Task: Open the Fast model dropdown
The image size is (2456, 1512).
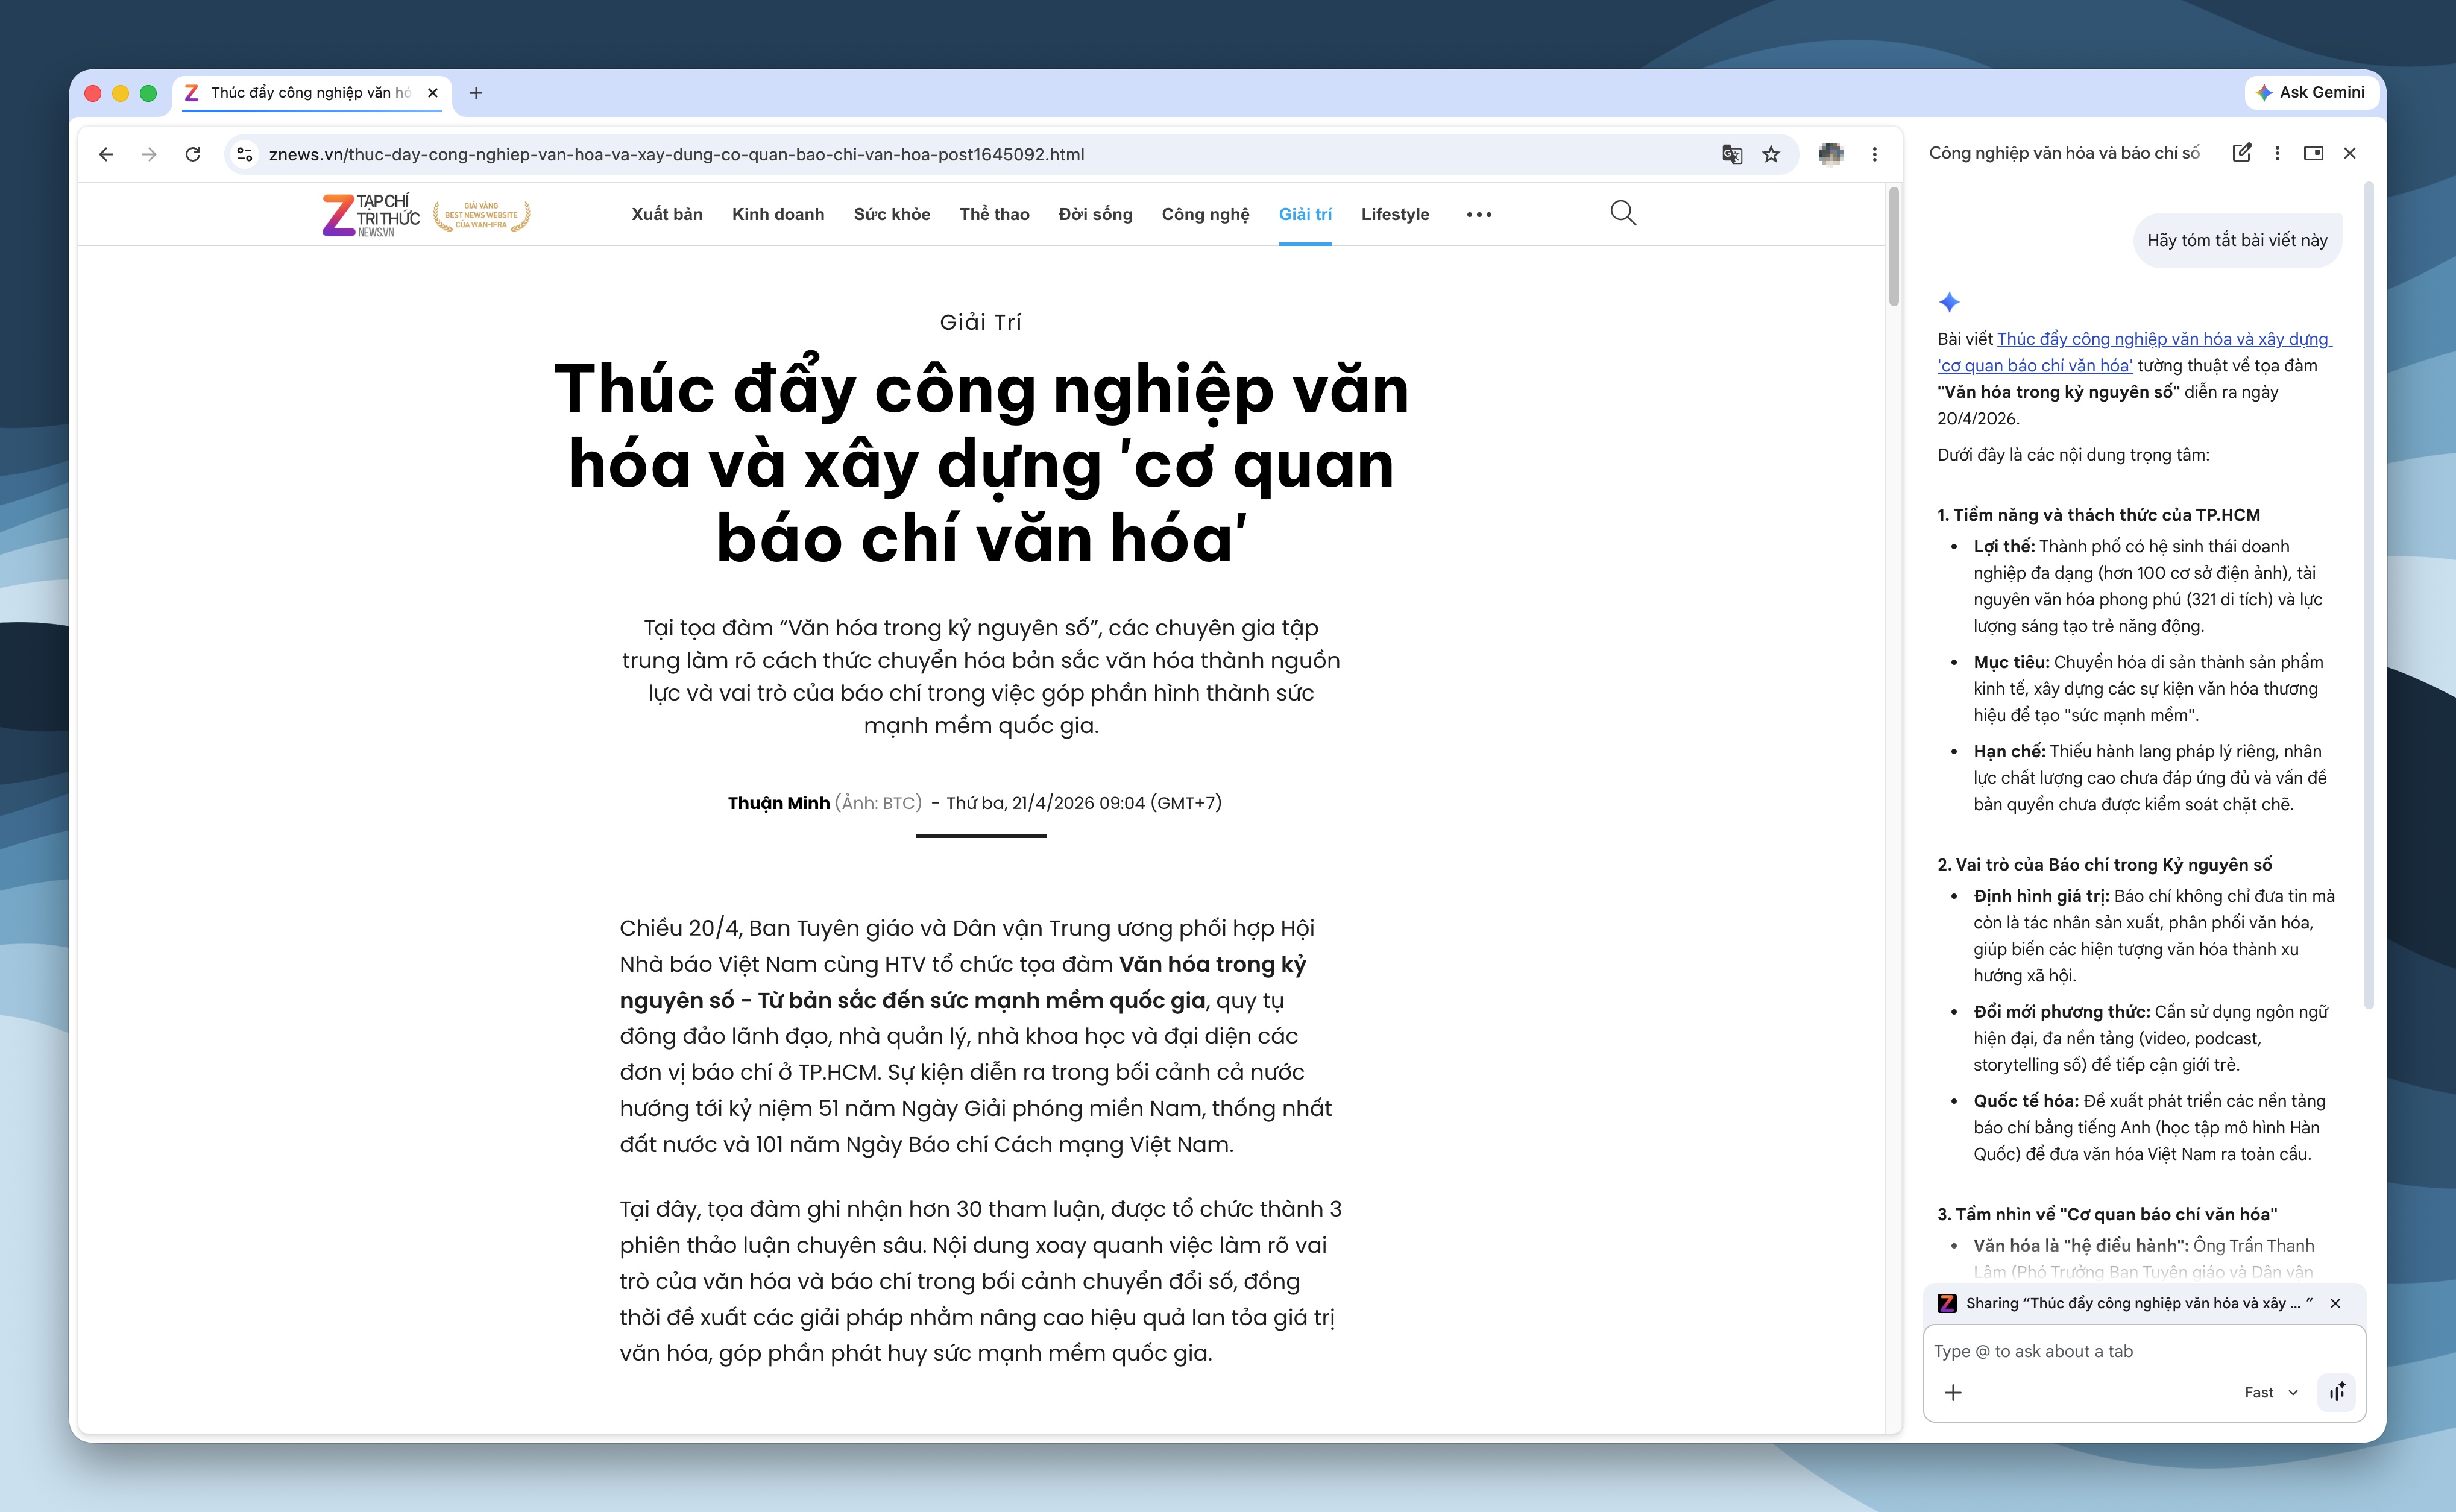Action: click(x=2271, y=1391)
